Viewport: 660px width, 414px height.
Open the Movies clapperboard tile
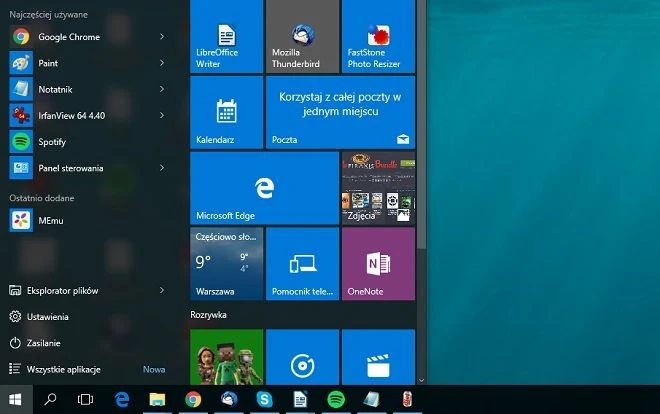[378, 357]
